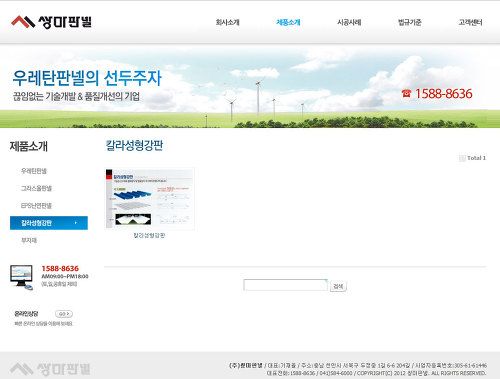Click the gray footer 쌍마판넬 logo
500x379 pixels.
pos(50,369)
